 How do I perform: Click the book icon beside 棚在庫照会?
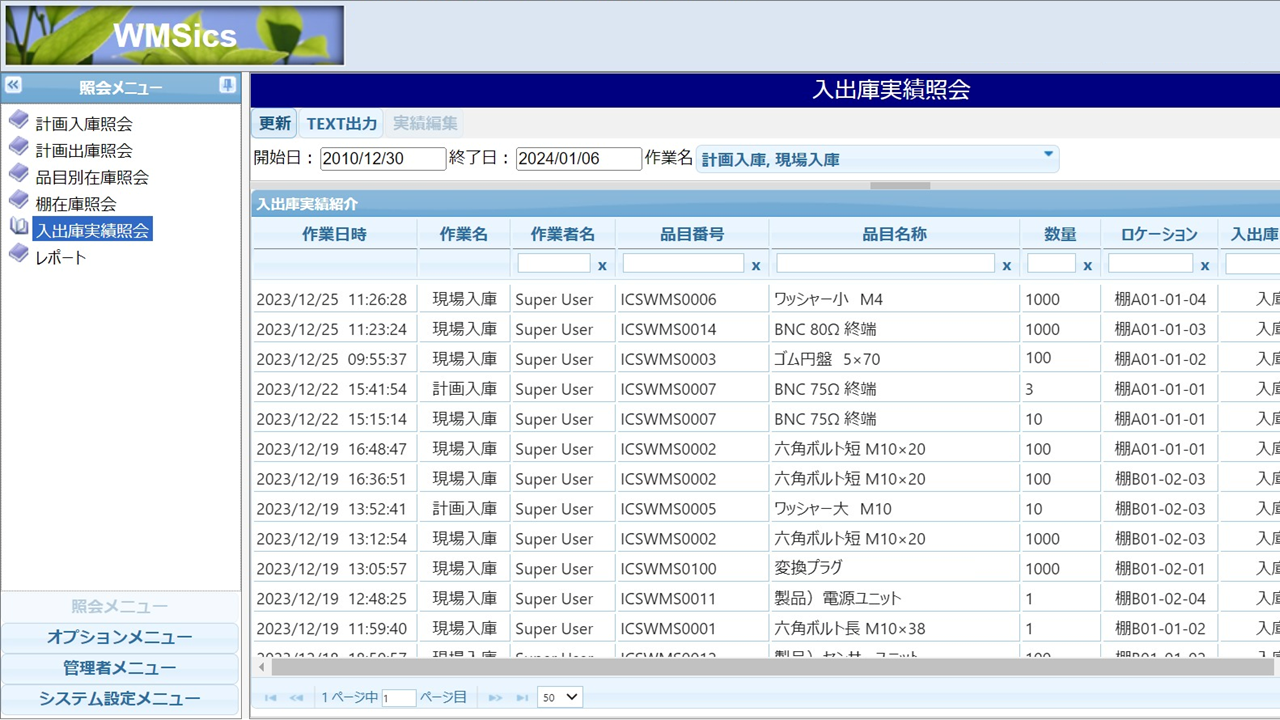point(18,201)
